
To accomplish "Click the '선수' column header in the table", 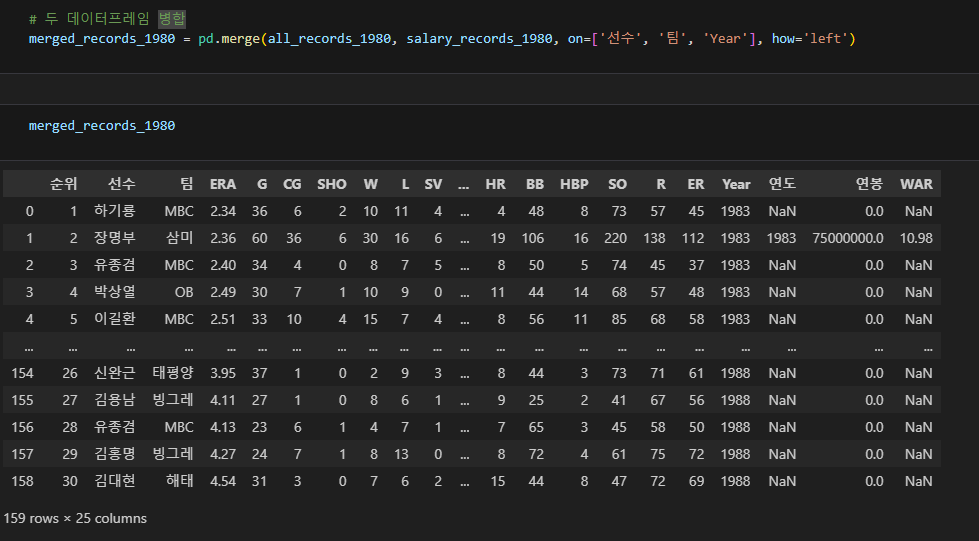I will click(x=121, y=184).
